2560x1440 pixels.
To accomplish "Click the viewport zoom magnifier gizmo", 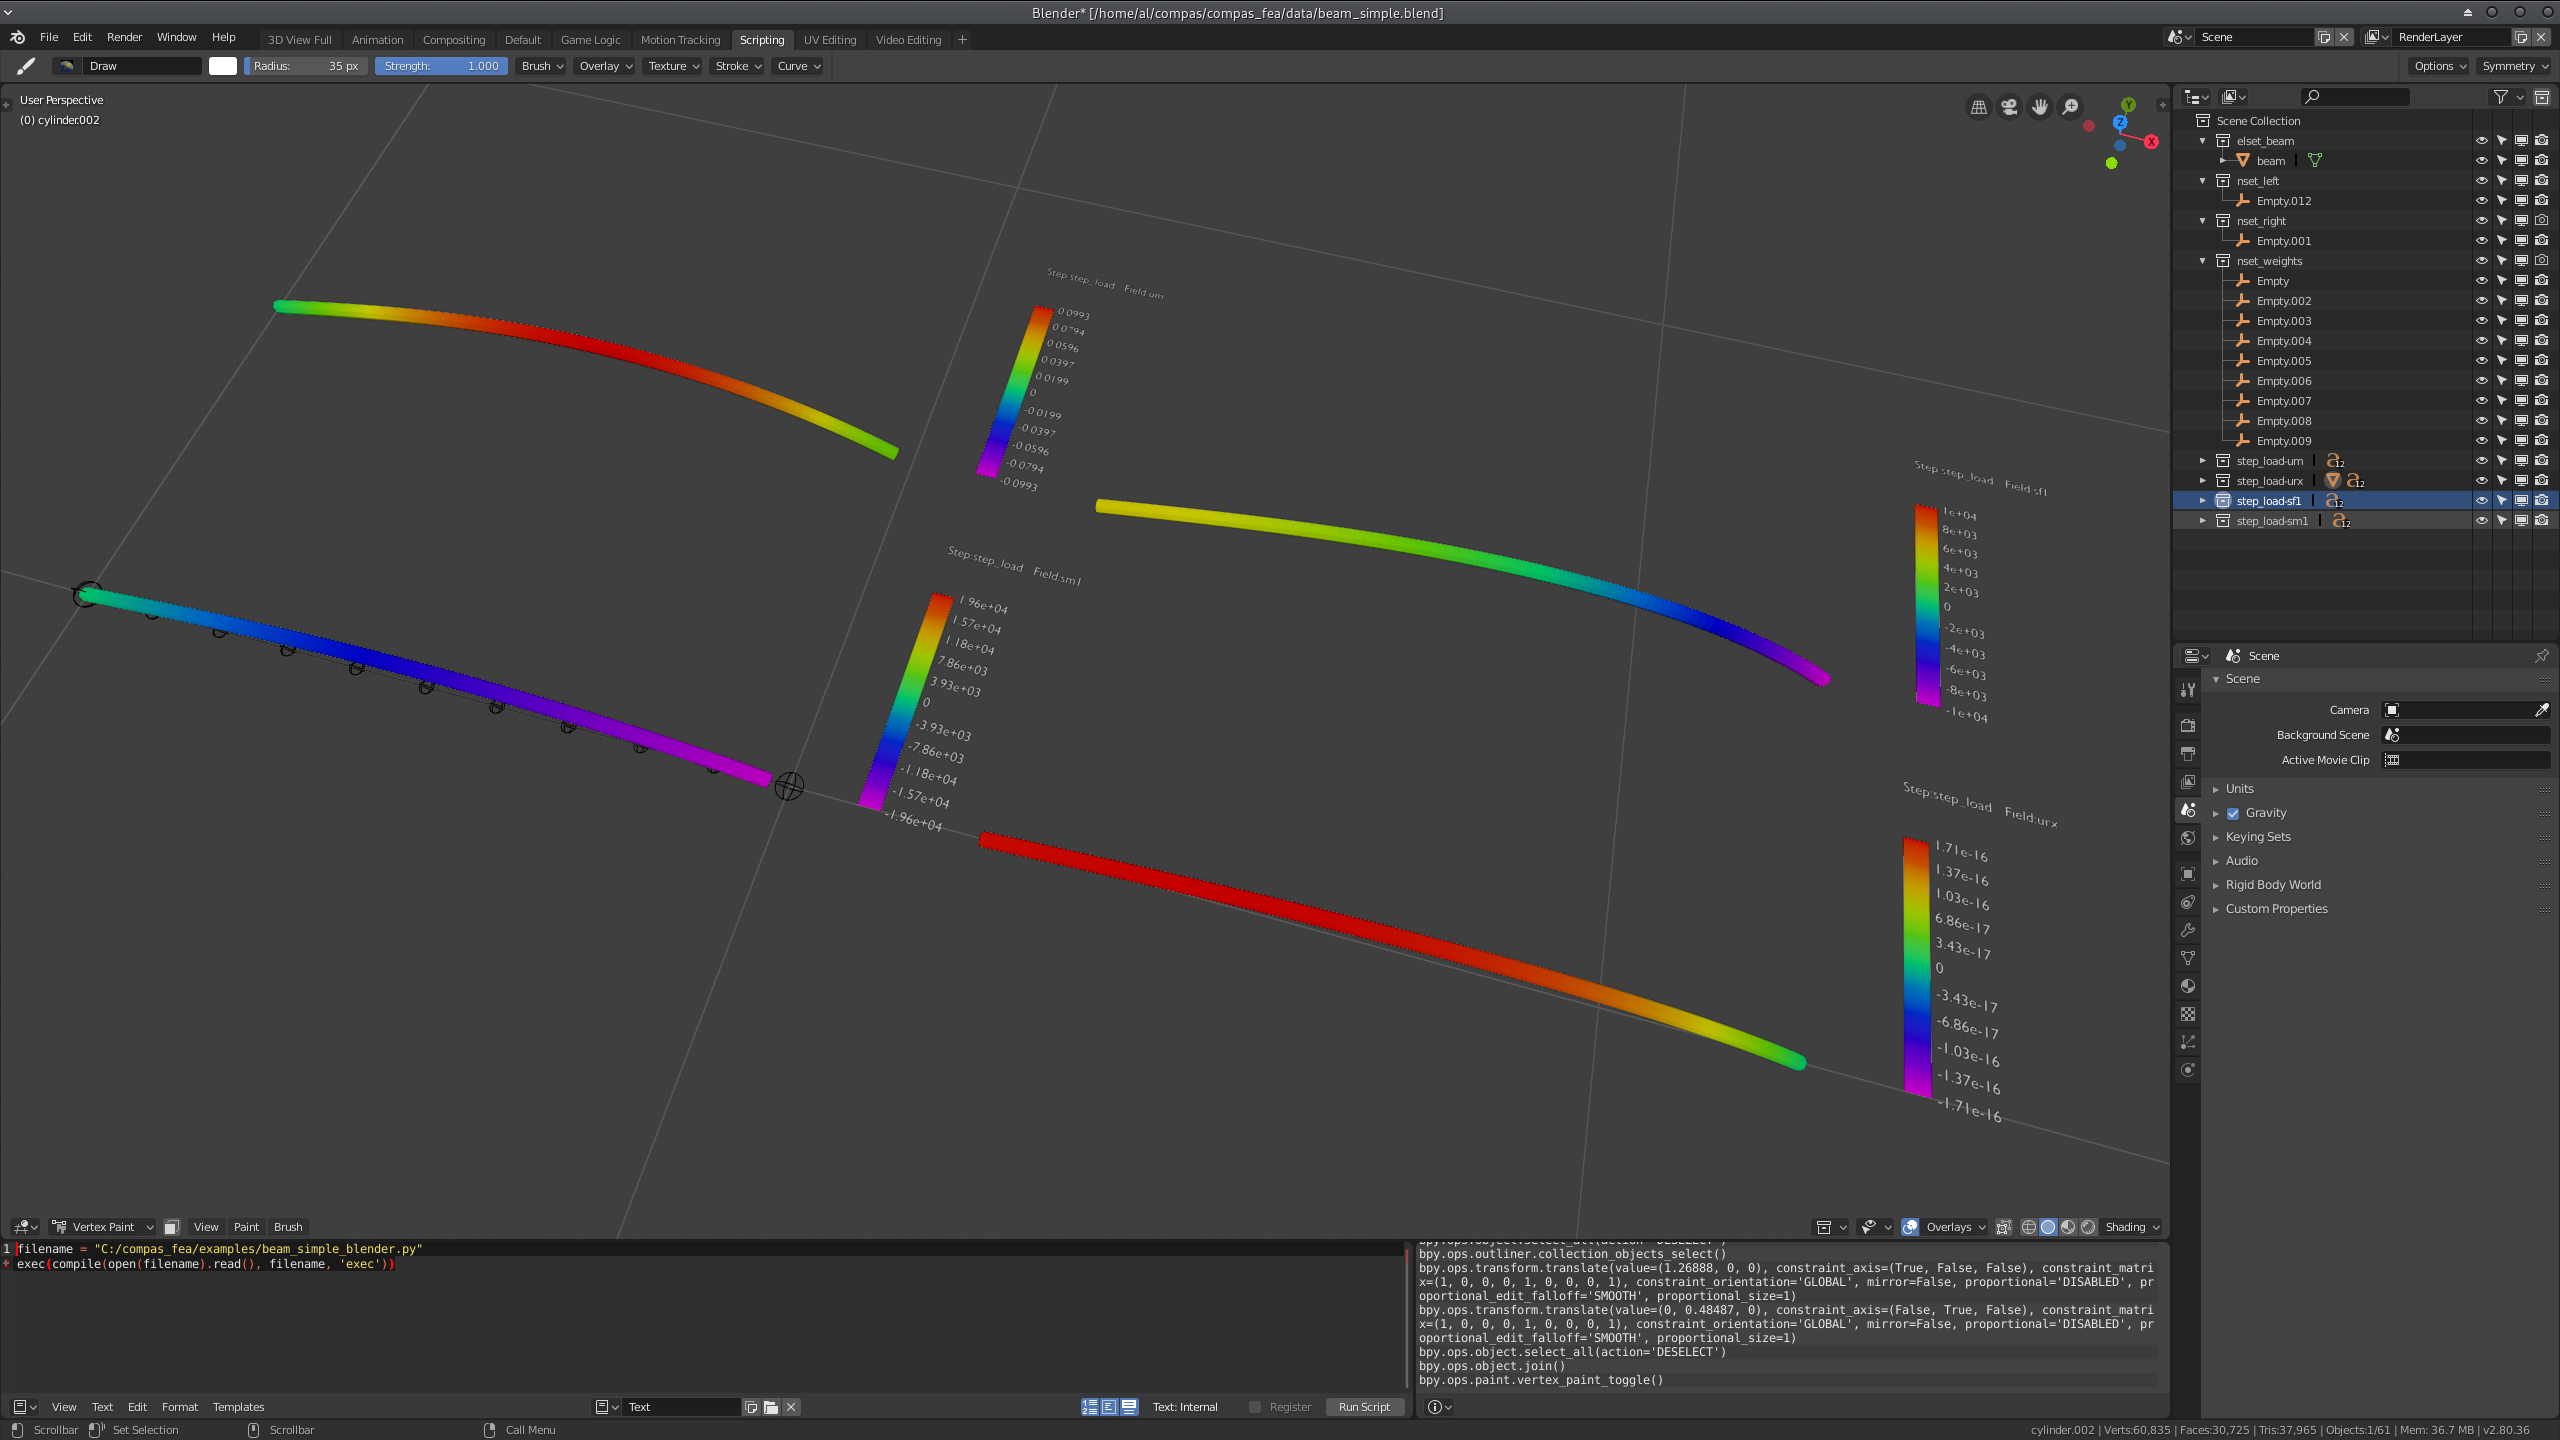I will tap(2070, 106).
